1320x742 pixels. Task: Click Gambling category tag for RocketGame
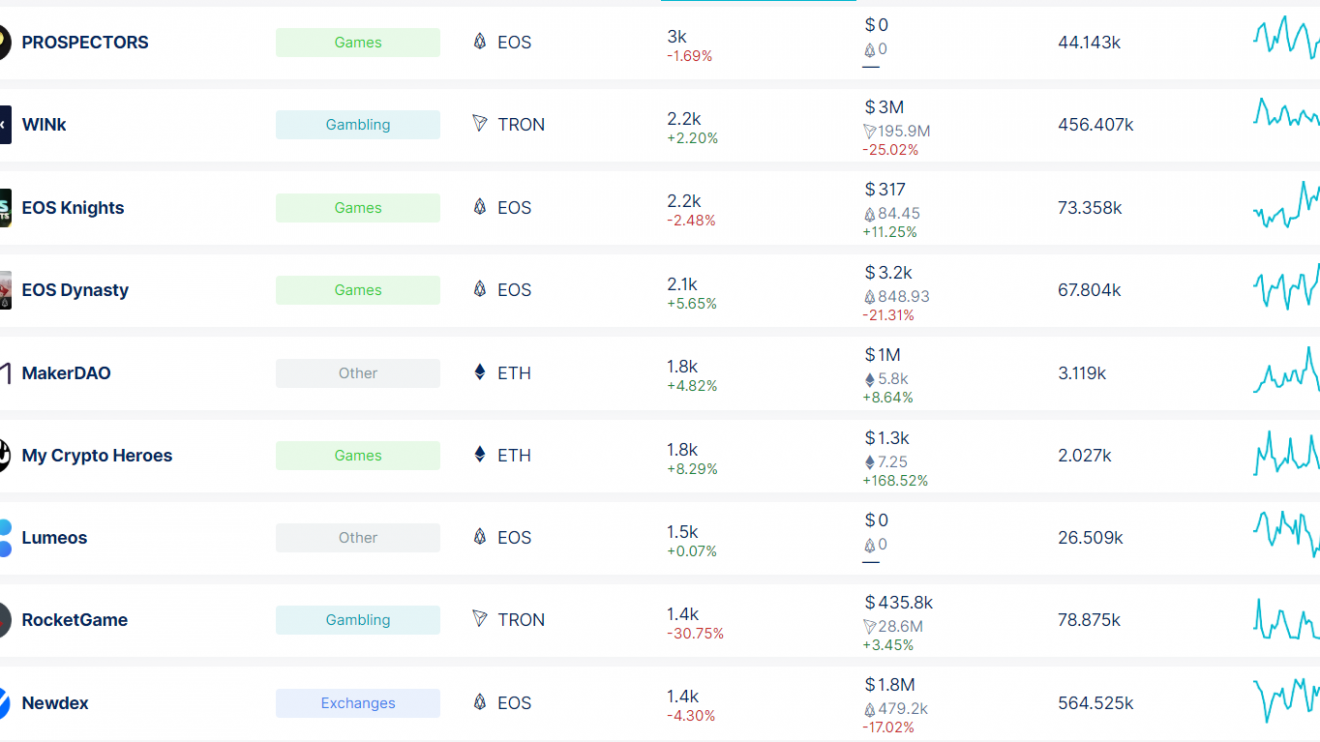[x=358, y=620]
